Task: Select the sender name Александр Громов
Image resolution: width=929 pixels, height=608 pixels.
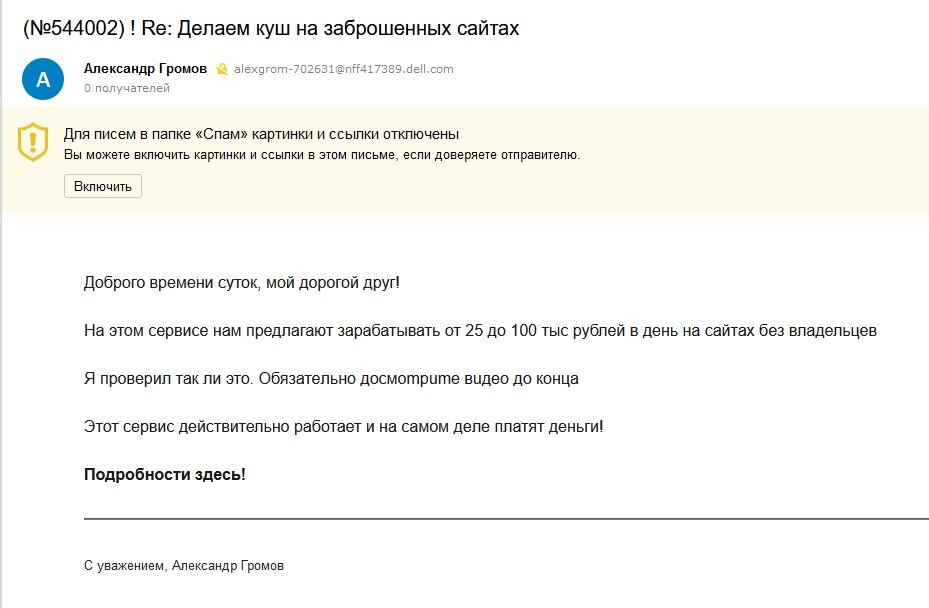Action: click(x=146, y=68)
